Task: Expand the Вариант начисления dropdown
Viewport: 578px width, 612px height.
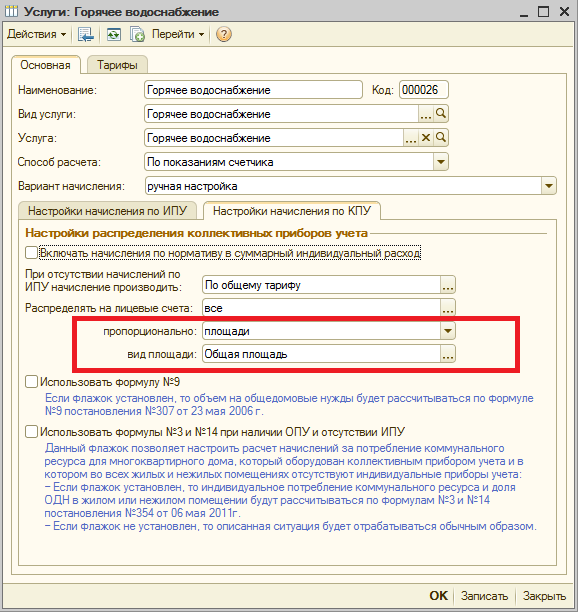Action: pyautogui.click(x=548, y=186)
